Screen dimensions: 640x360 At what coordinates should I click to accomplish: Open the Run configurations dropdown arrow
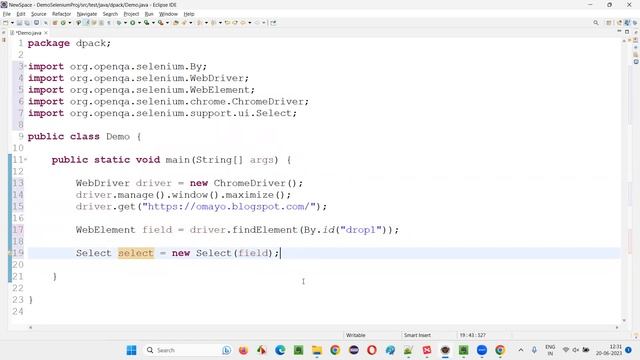pos(139,23)
